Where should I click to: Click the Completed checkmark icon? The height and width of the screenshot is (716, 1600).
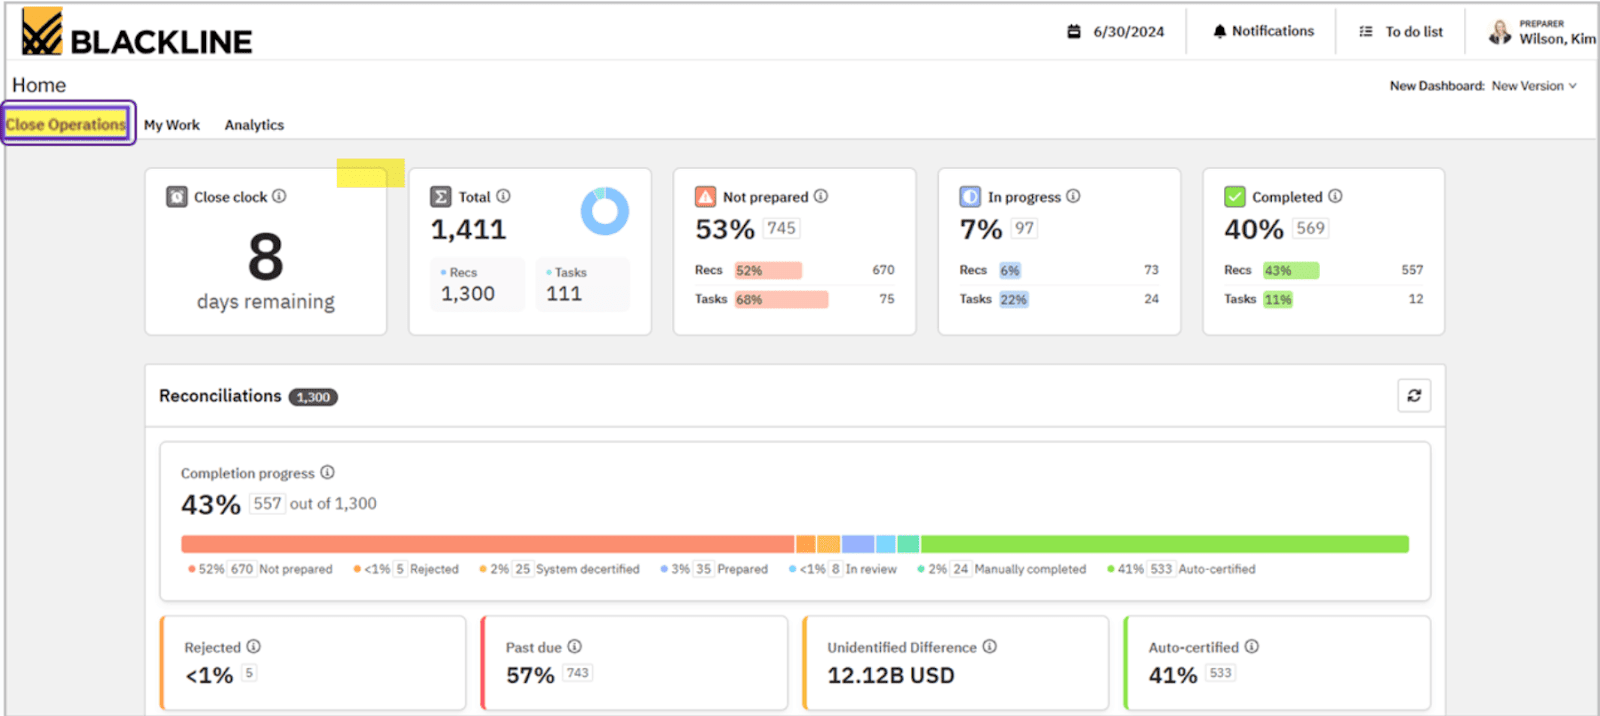1235,197
